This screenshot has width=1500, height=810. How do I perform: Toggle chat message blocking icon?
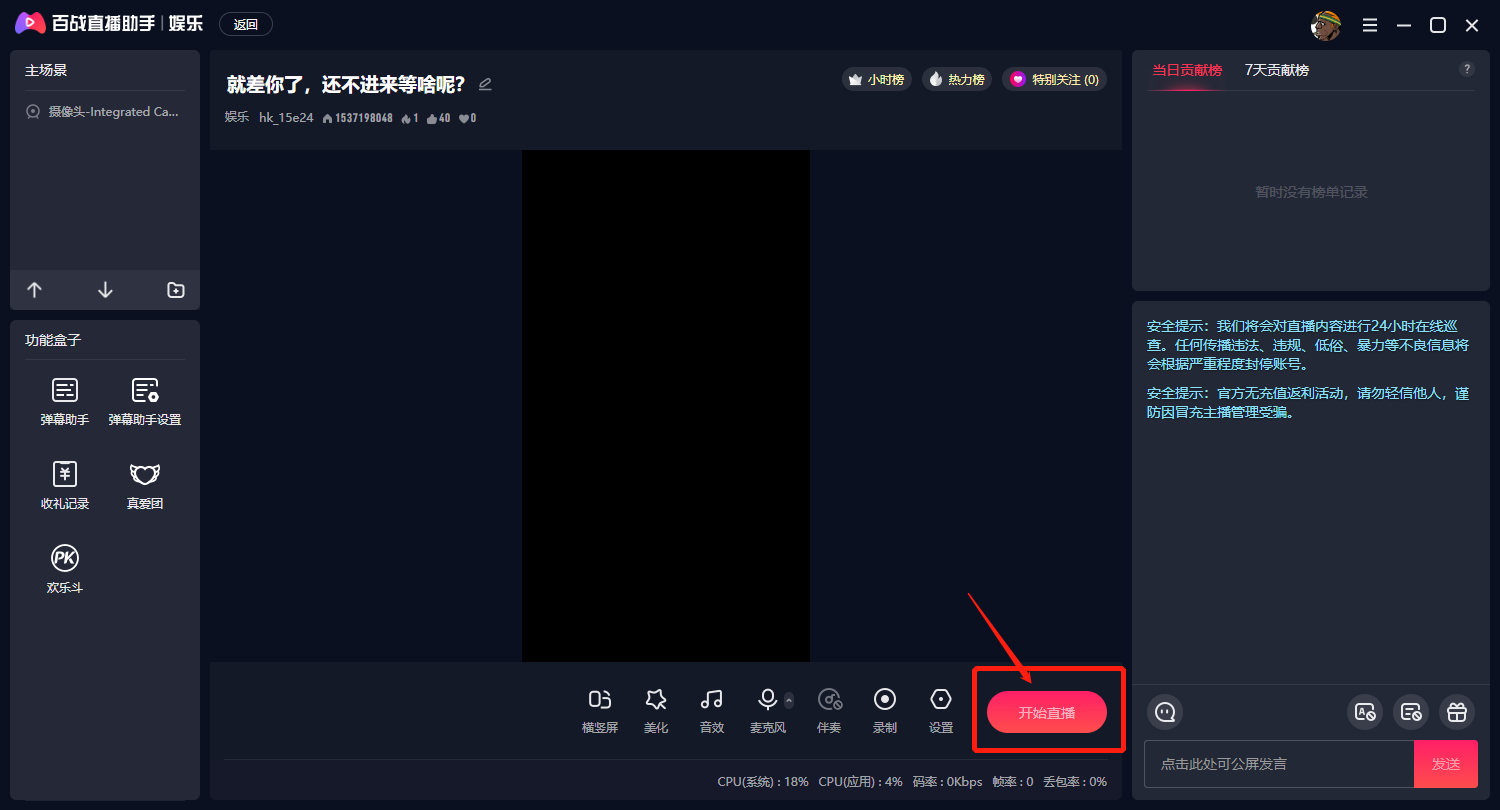coord(1411,712)
